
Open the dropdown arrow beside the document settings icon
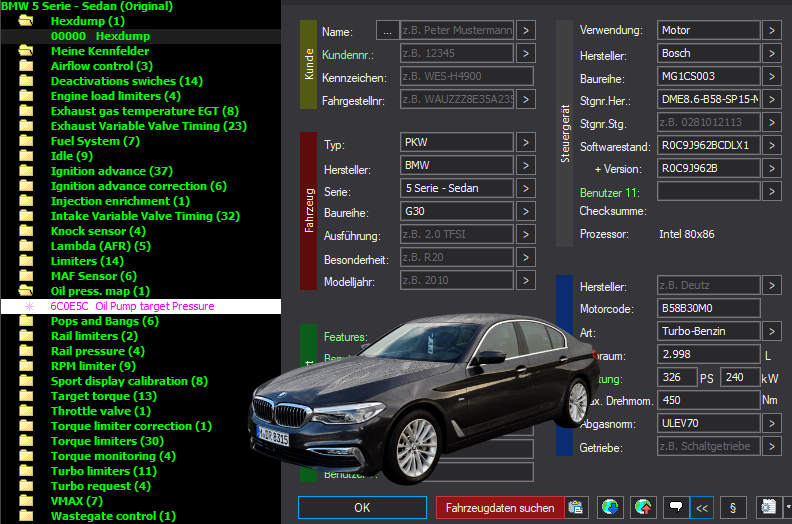pyautogui.click(x=788, y=507)
